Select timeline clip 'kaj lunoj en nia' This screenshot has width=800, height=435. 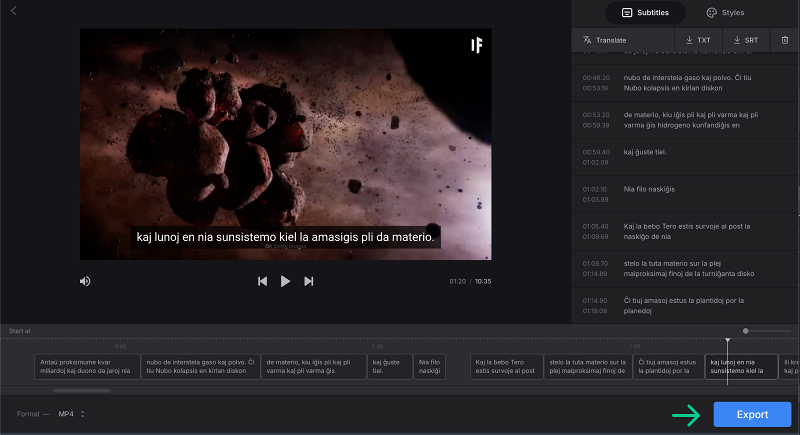(741, 367)
